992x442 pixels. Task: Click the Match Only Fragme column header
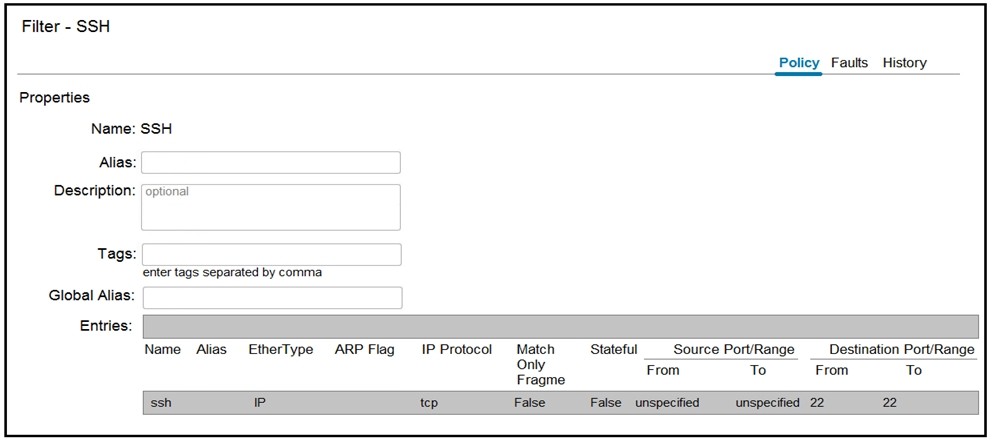(x=540, y=365)
